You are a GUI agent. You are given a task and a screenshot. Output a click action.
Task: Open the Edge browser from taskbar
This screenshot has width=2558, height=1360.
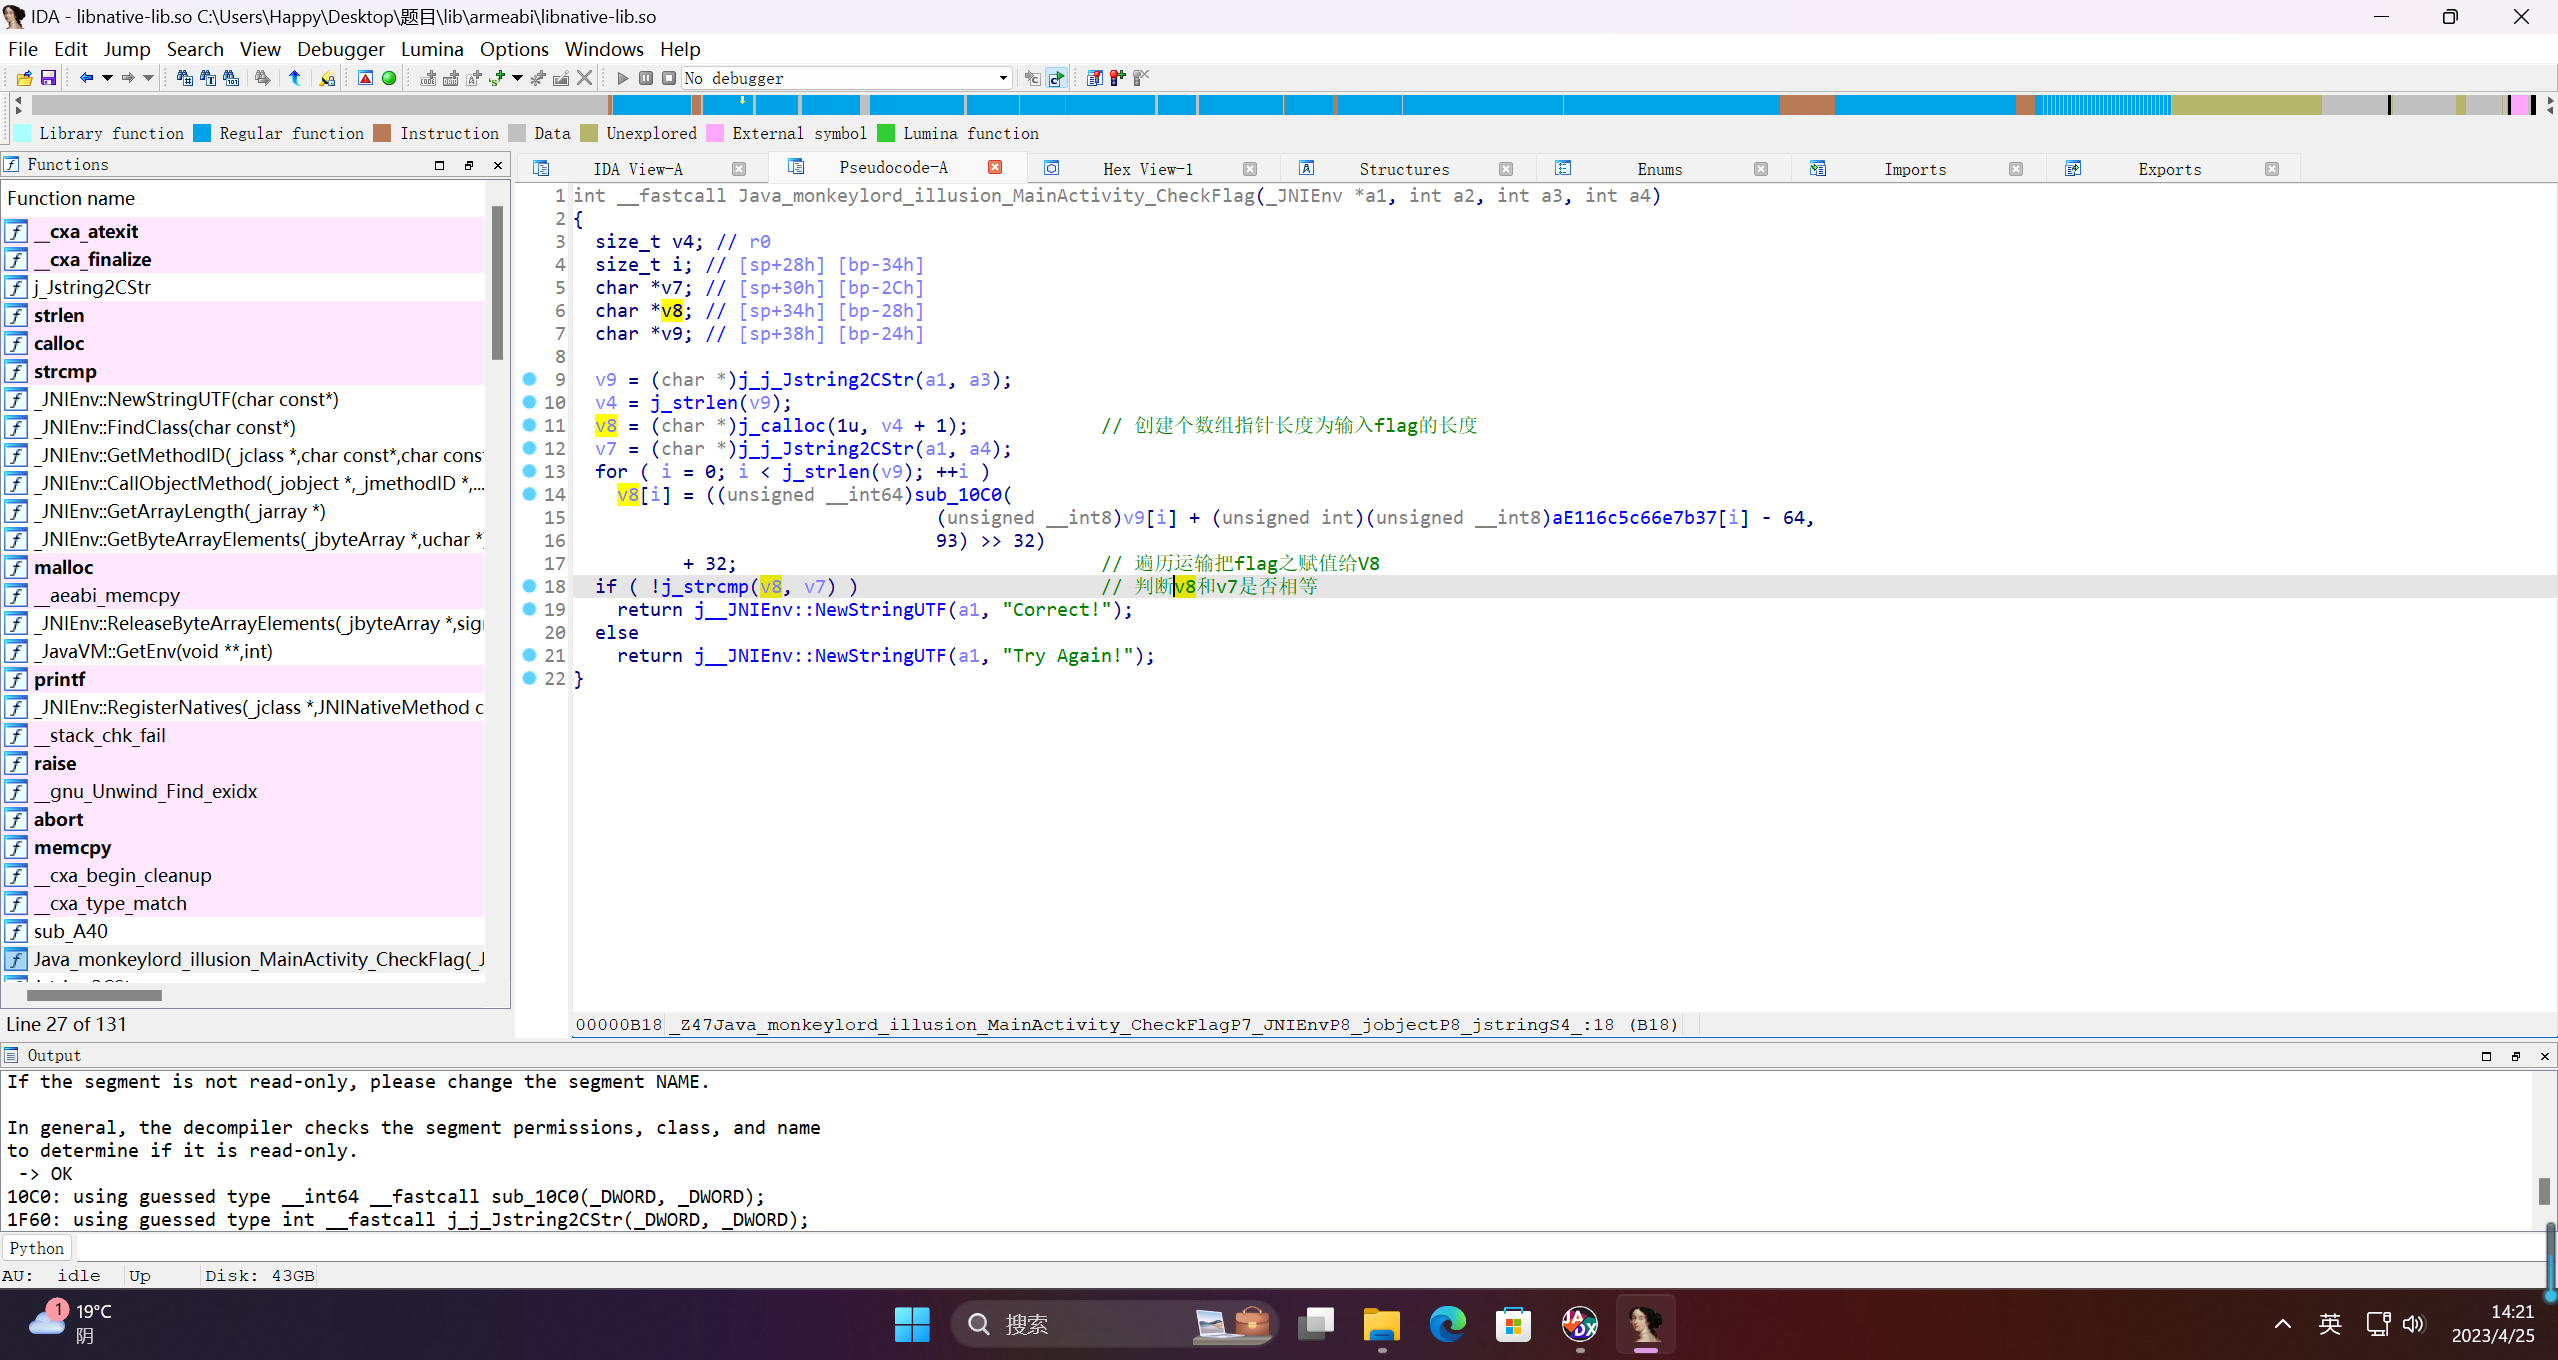point(1446,1324)
